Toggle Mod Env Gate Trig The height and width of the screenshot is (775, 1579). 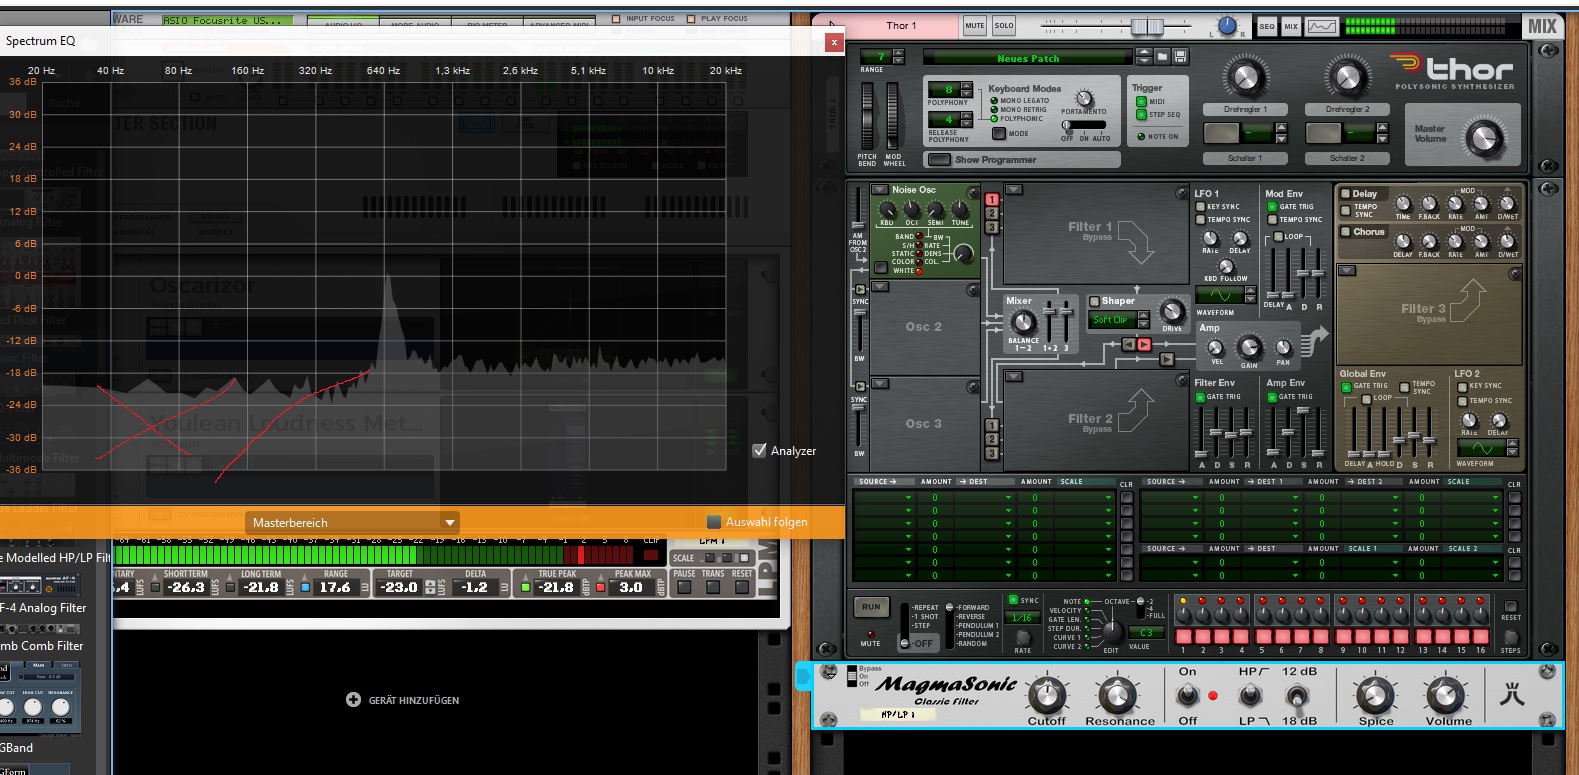[x=1273, y=207]
